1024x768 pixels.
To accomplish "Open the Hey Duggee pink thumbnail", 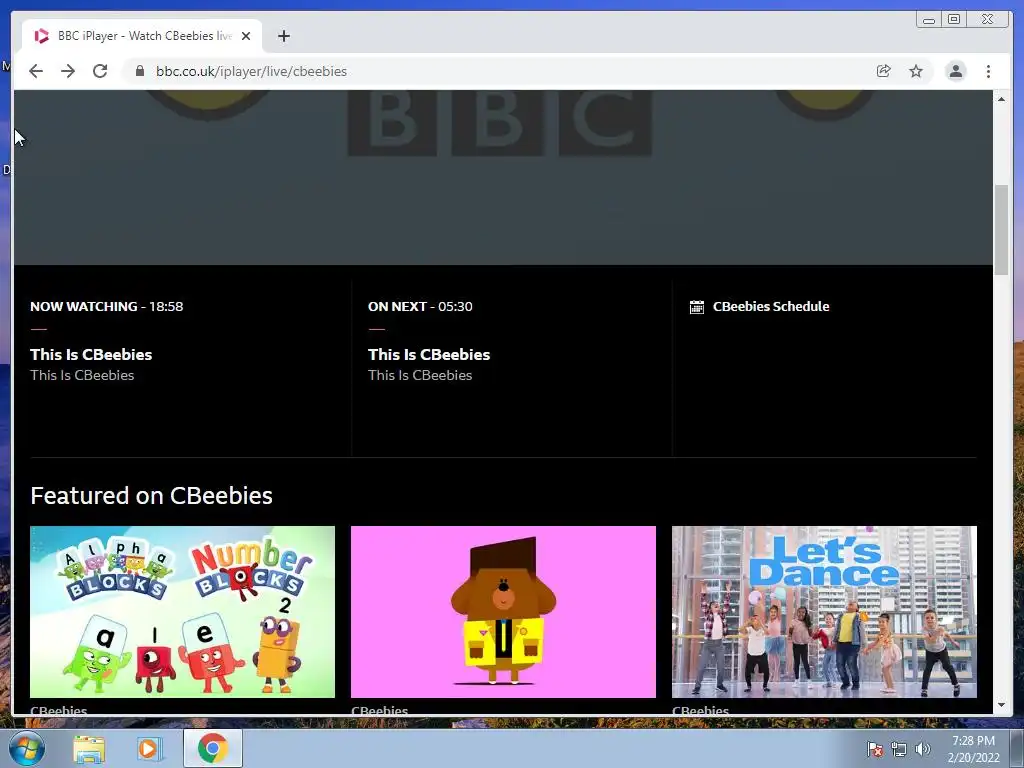I will [x=503, y=612].
